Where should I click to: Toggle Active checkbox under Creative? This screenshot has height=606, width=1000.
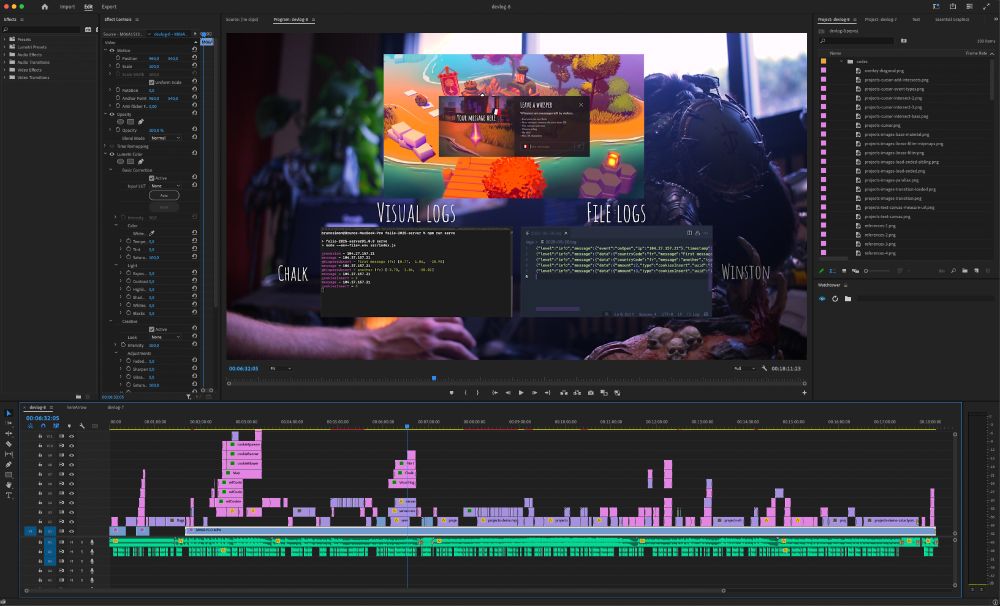(151, 329)
